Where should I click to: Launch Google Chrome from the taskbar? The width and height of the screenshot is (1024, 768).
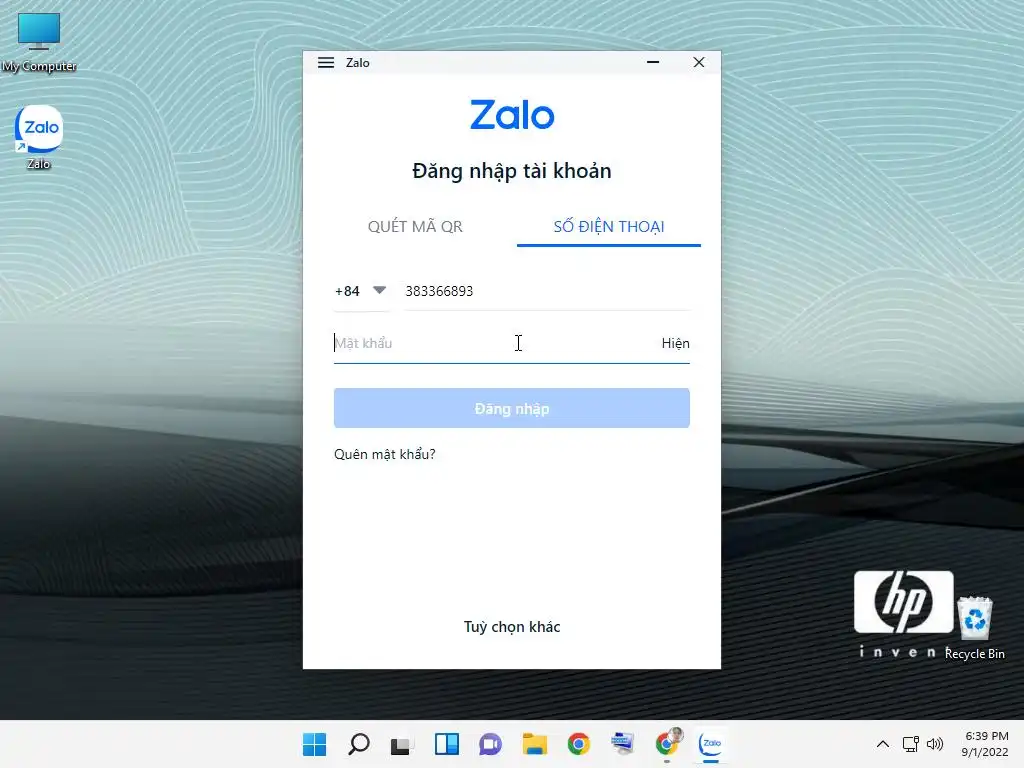(579, 744)
